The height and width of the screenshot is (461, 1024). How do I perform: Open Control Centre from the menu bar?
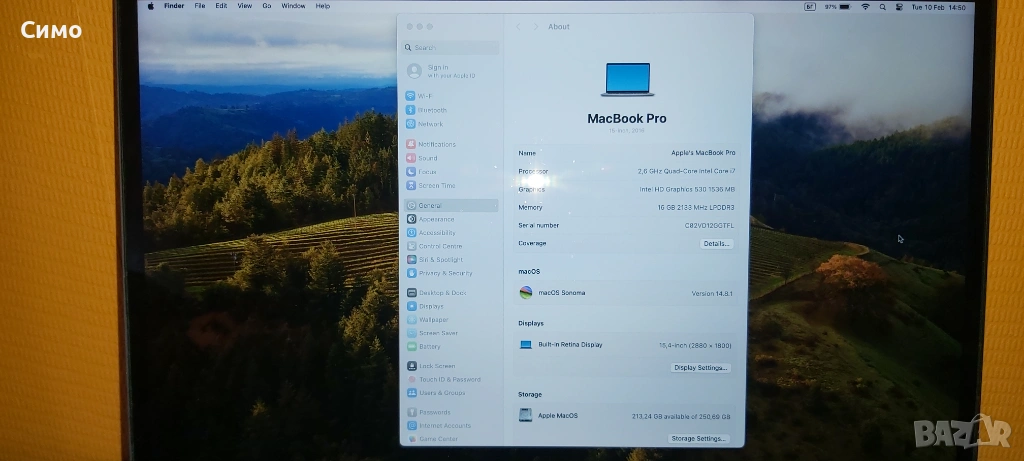[x=900, y=7]
